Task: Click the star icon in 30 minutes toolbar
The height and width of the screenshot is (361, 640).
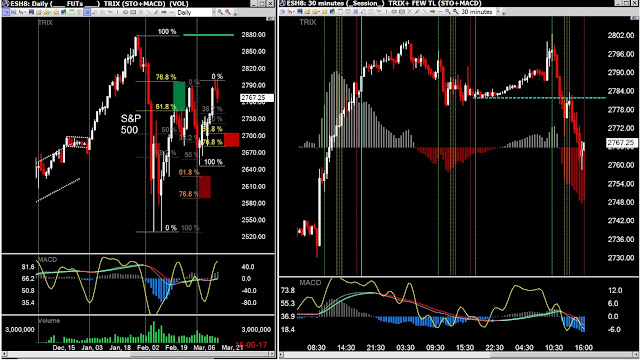Action: [x=325, y=11]
